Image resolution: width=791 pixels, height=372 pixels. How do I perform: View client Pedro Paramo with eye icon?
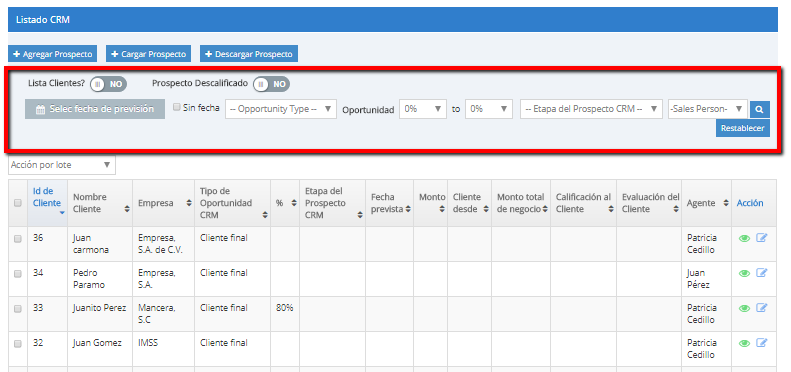744,273
